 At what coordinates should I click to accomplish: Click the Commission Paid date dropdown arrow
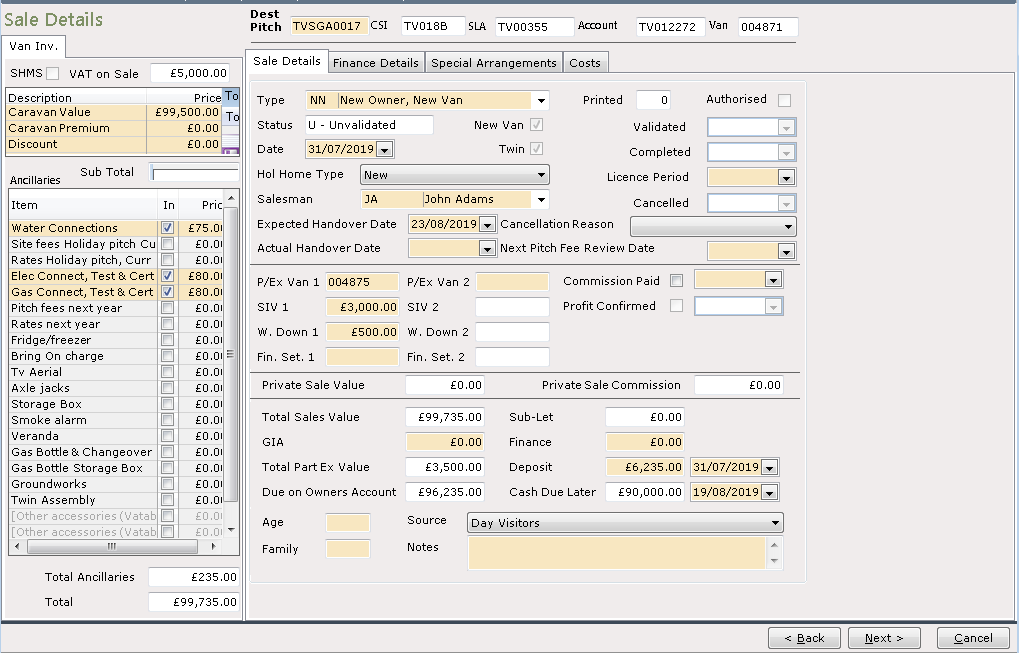pyautogui.click(x=773, y=281)
